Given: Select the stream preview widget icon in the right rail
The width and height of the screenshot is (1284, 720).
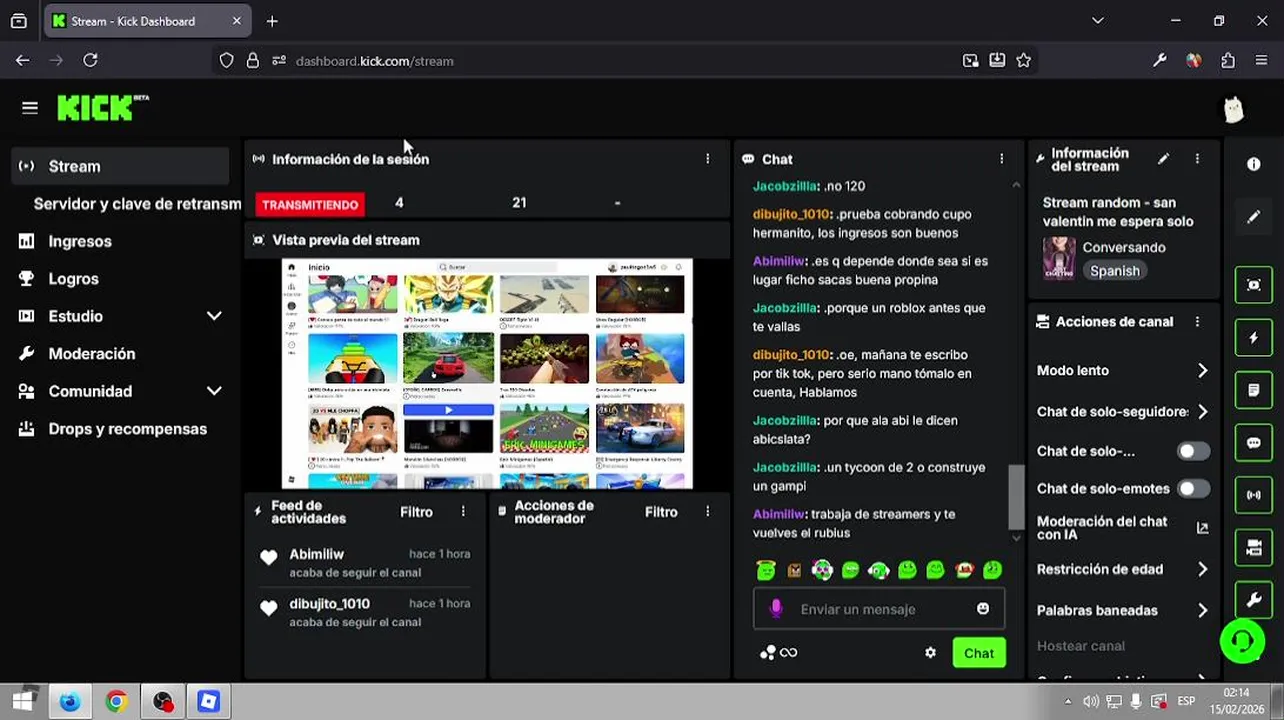Looking at the screenshot, I should (x=1254, y=285).
